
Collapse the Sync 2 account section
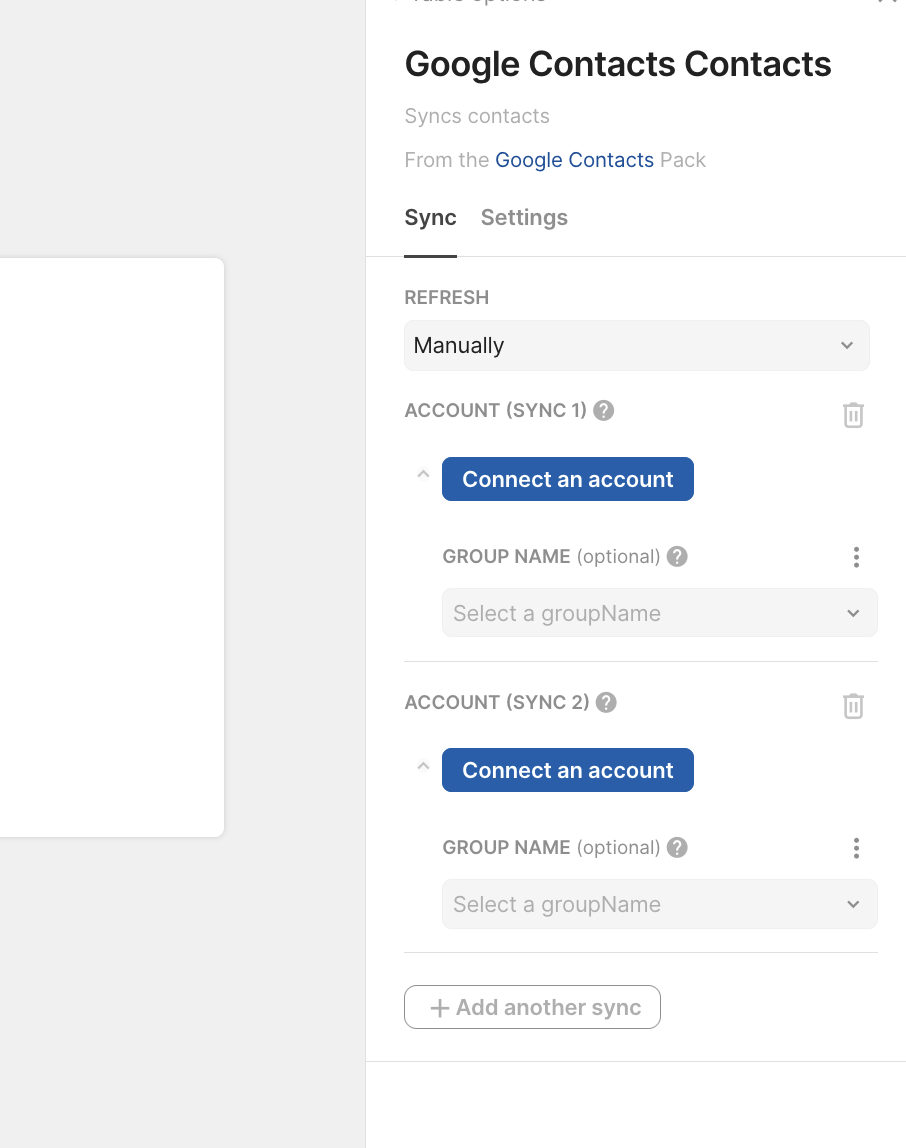pos(423,766)
